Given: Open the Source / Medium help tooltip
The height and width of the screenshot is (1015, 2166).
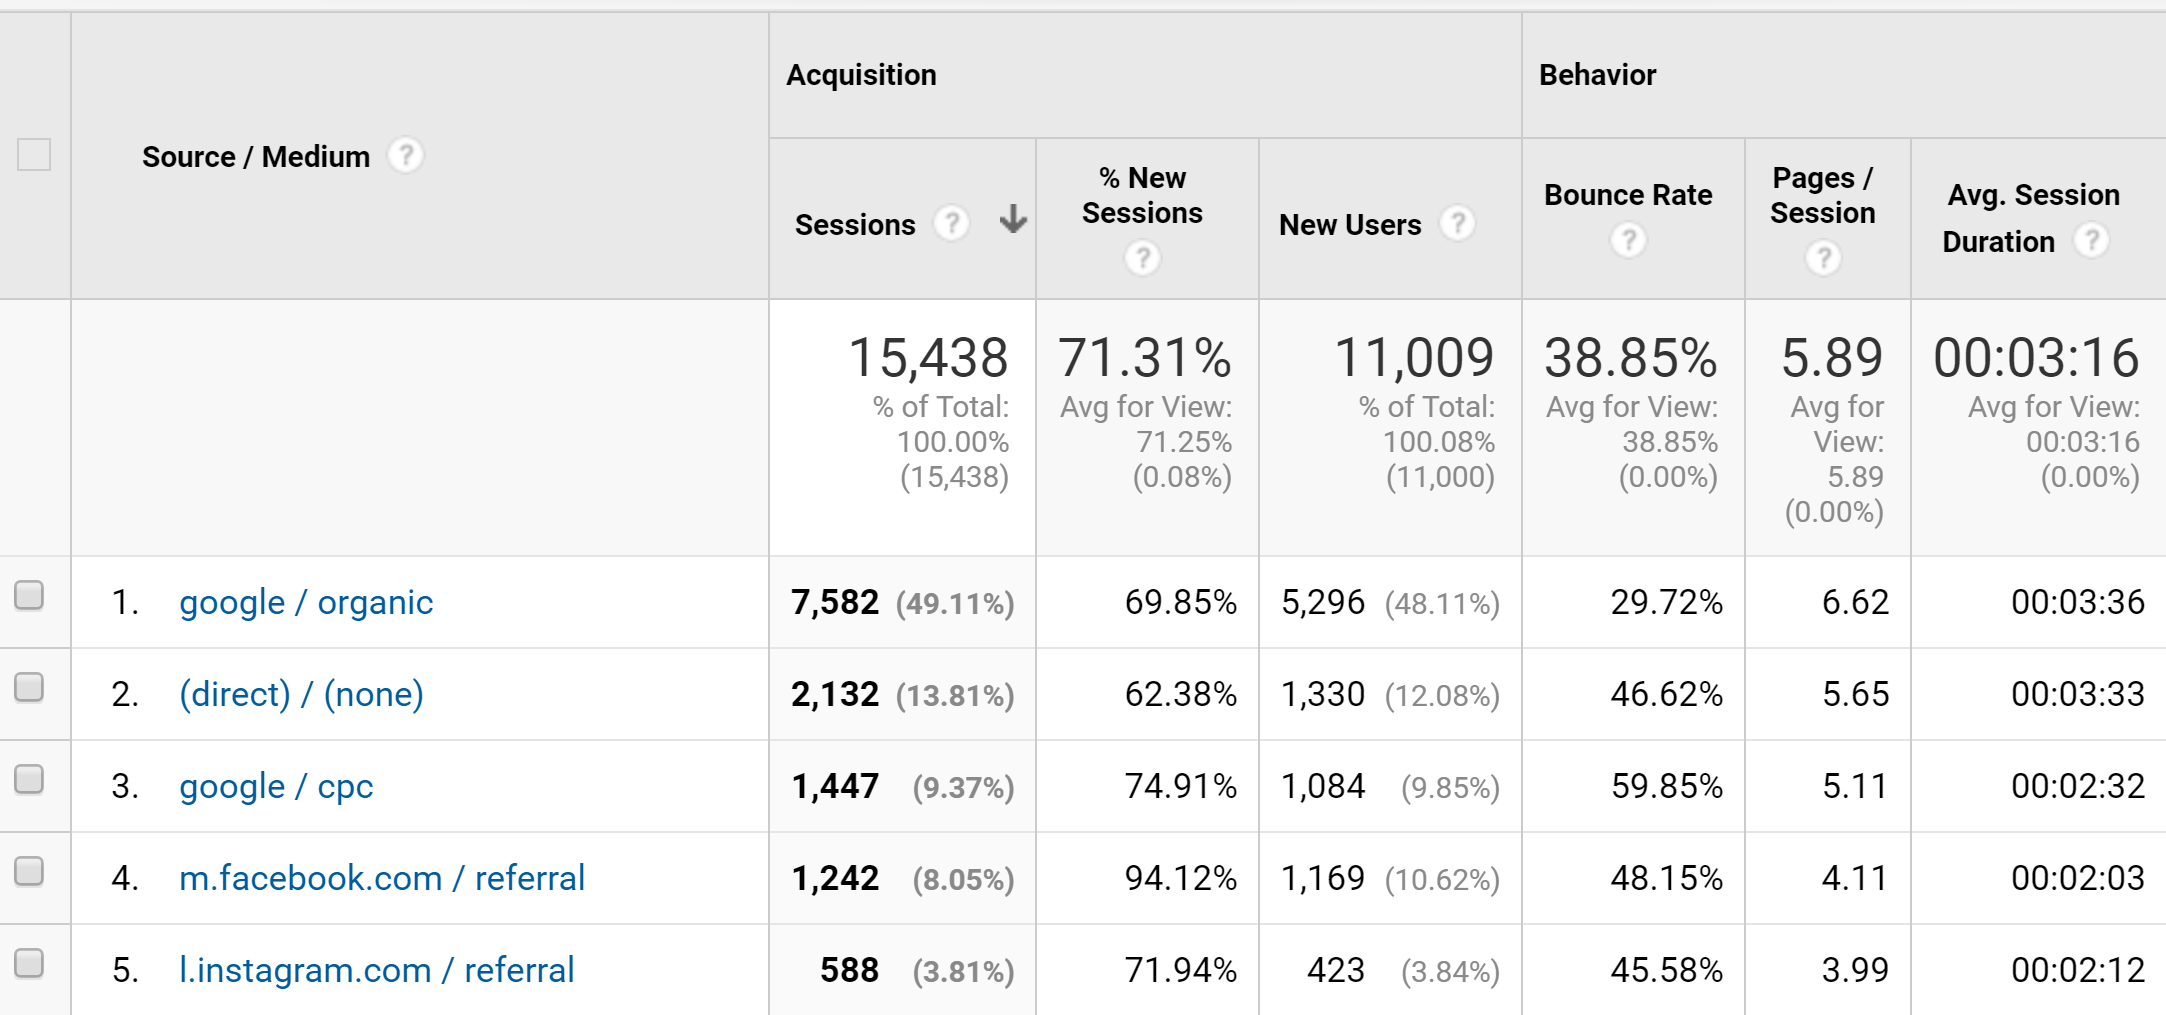Looking at the screenshot, I should coord(406,156).
